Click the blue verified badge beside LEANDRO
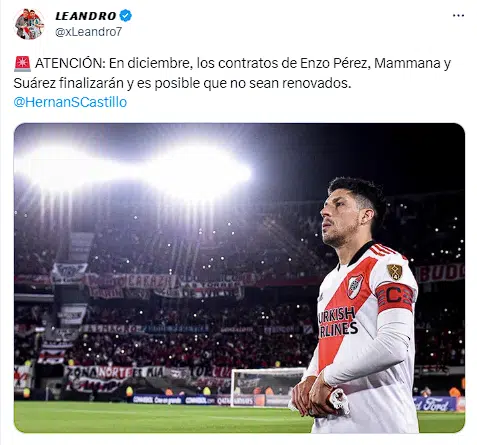 click(126, 16)
